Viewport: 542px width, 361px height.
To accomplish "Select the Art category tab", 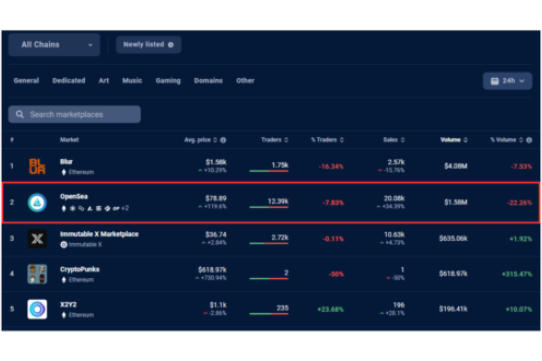I will click(104, 81).
